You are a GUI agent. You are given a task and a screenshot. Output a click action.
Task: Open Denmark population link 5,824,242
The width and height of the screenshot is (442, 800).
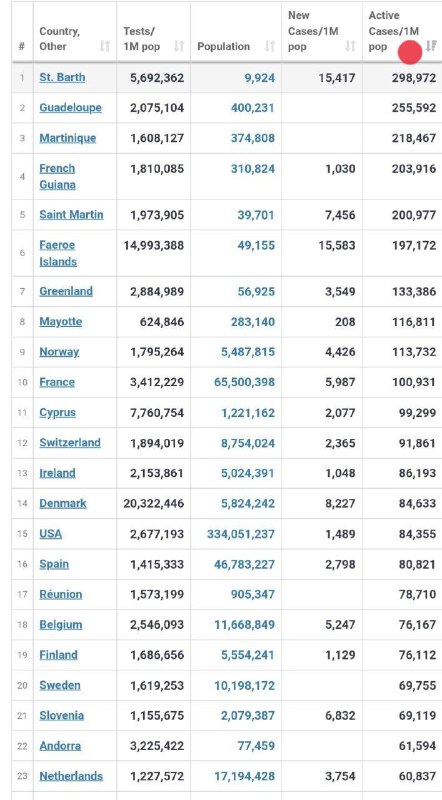click(x=248, y=504)
